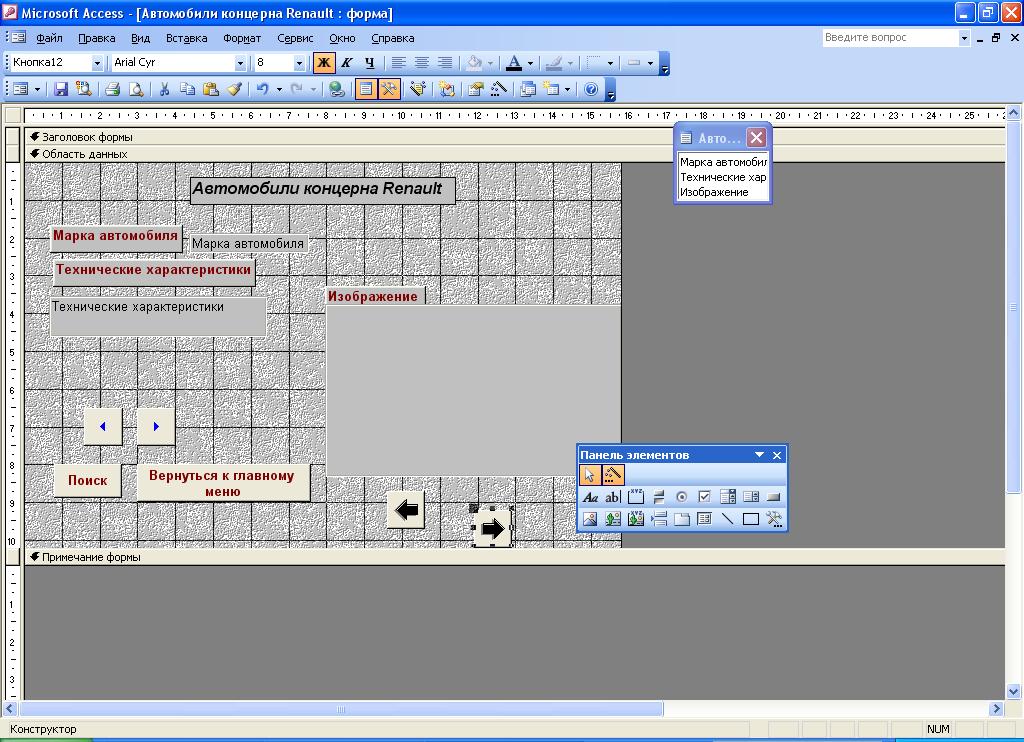Toggle the Toolbox button on main toolbar
1024x742 pixels.
click(x=389, y=89)
